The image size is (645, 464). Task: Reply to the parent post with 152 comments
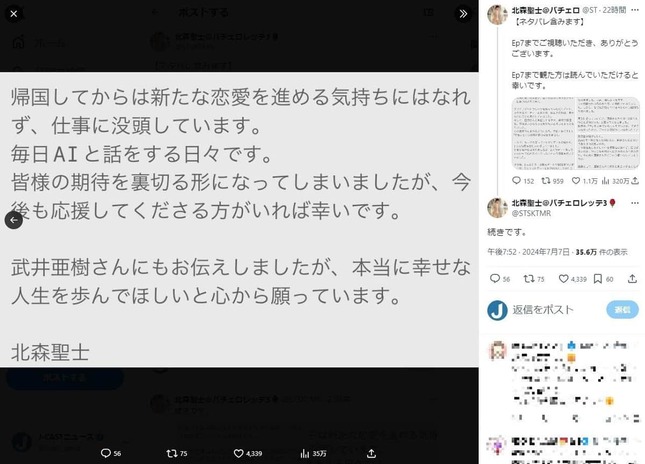[x=523, y=181]
